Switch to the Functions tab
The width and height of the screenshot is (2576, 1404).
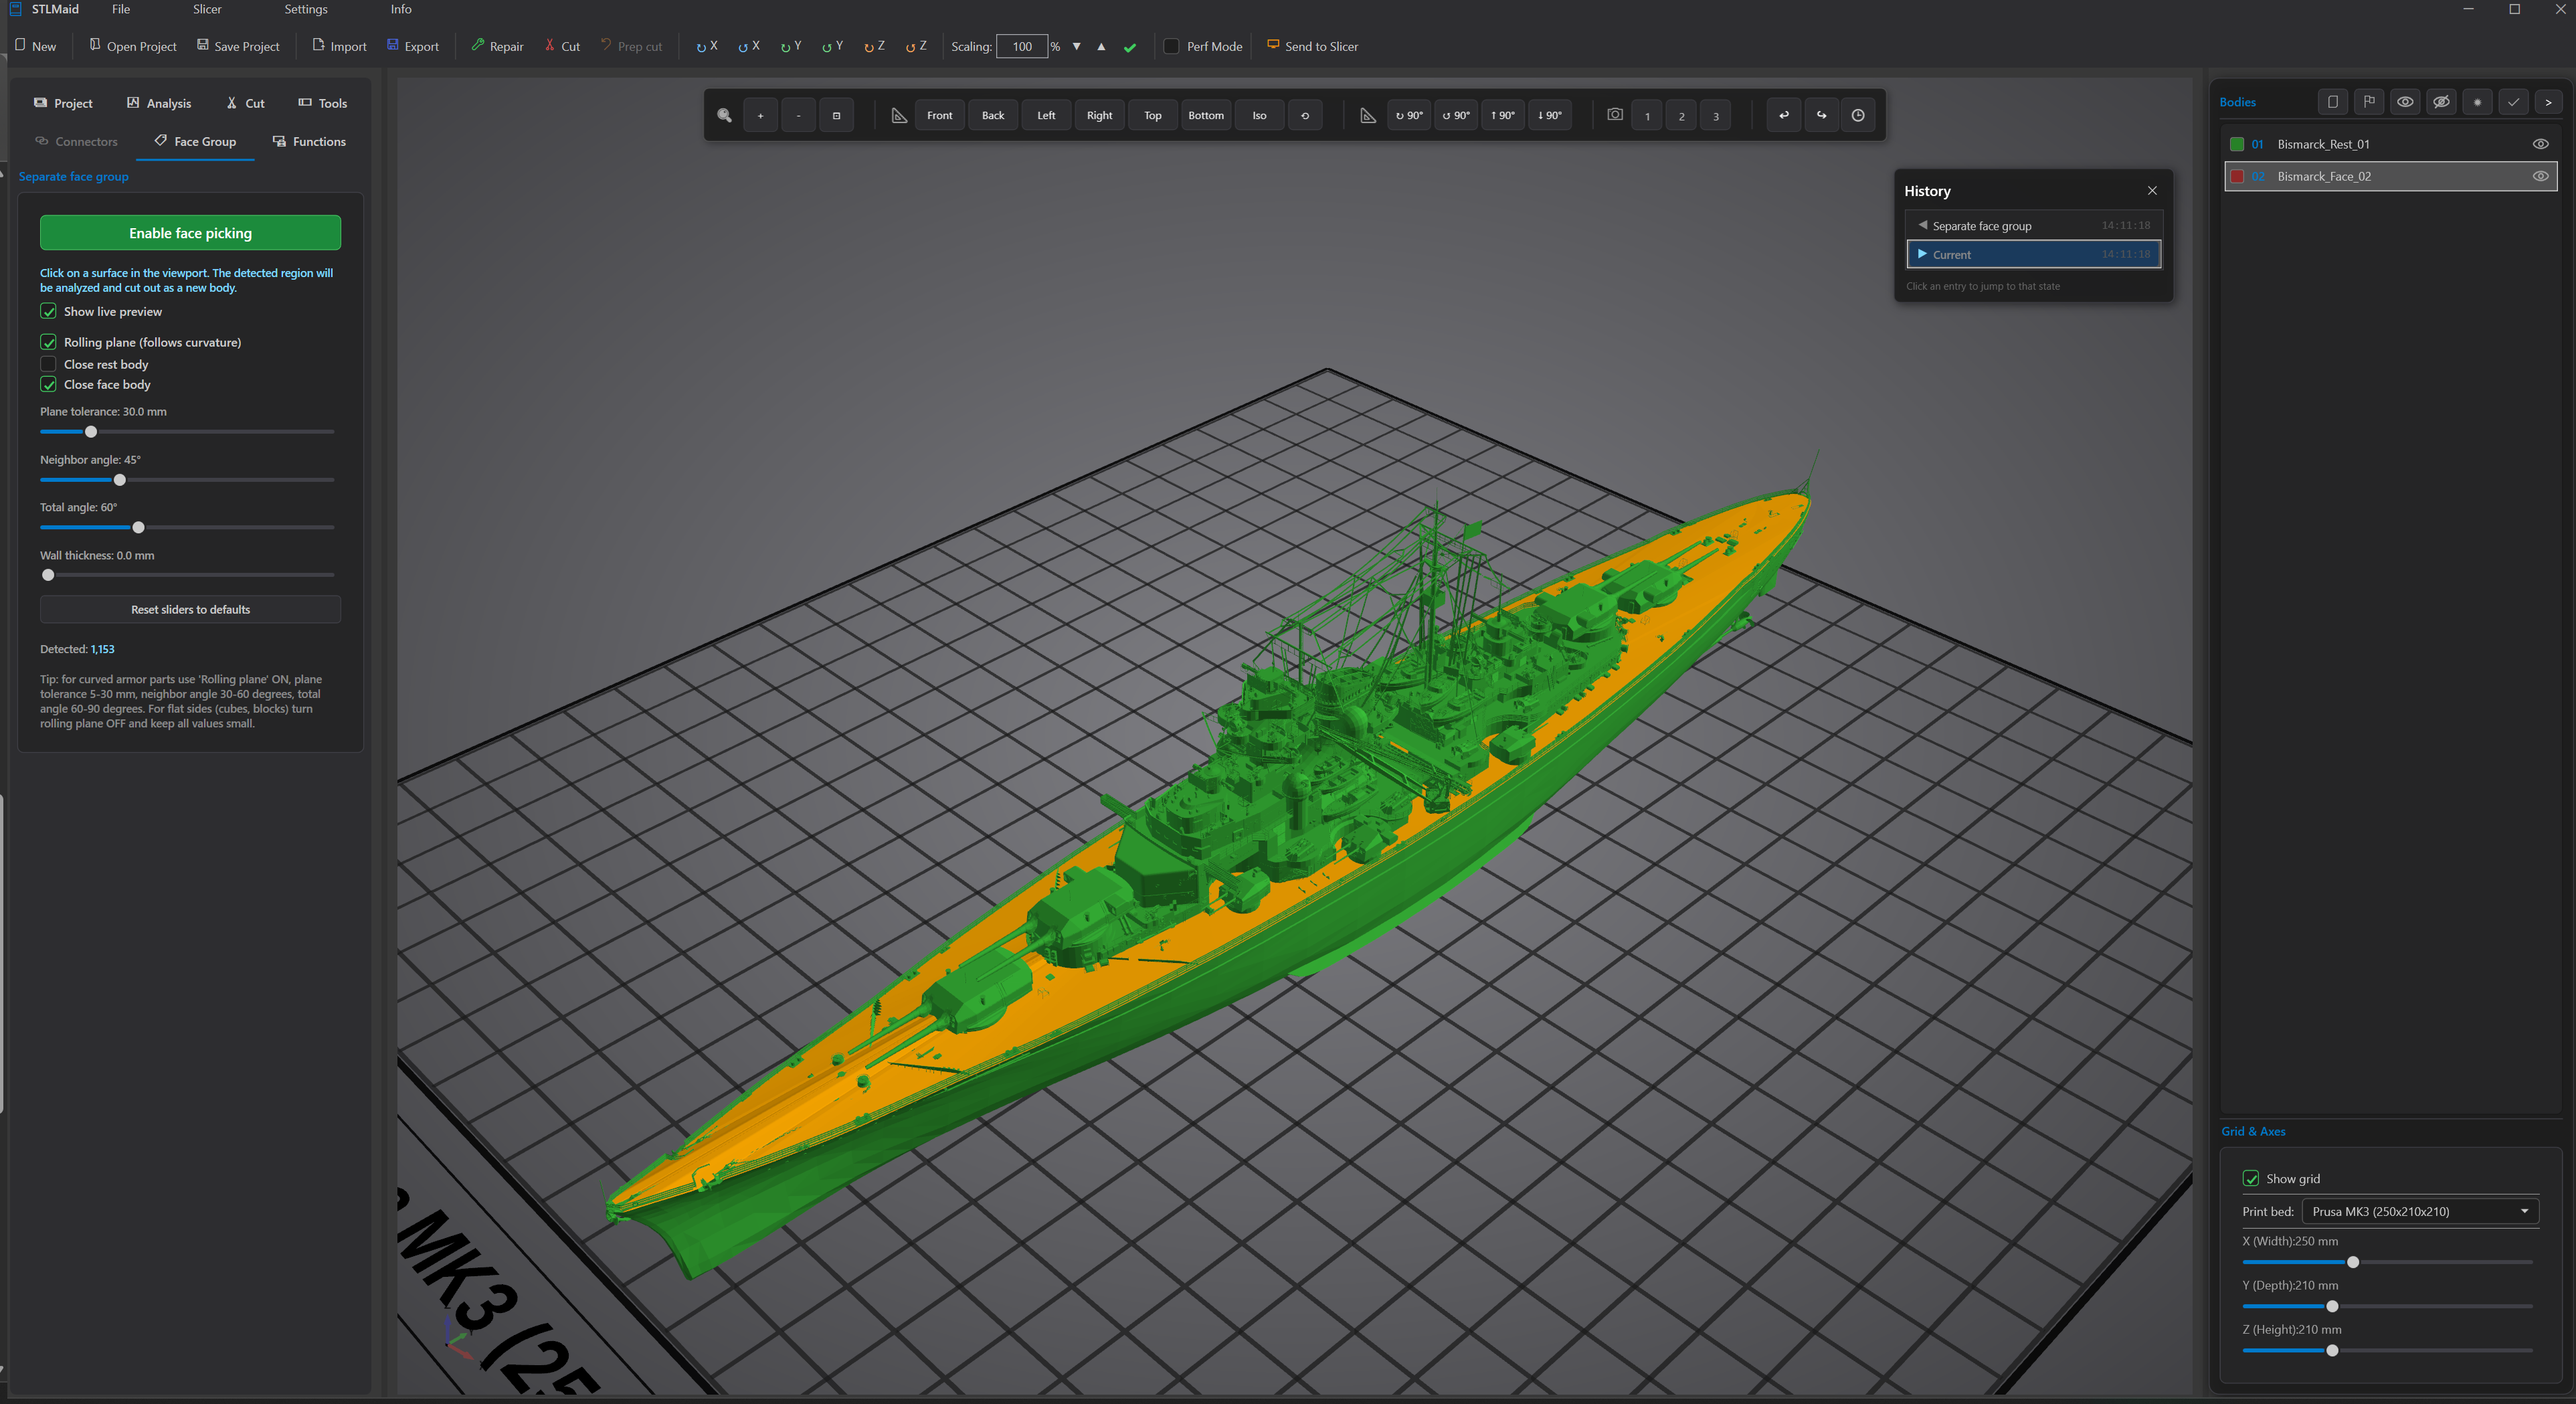coord(309,142)
